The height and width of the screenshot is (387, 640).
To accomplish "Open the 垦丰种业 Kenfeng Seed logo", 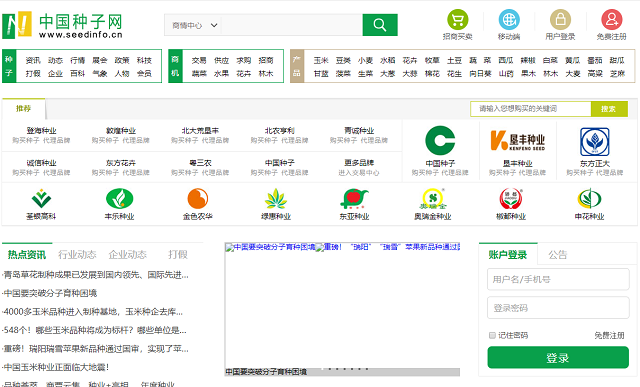I will tap(518, 140).
